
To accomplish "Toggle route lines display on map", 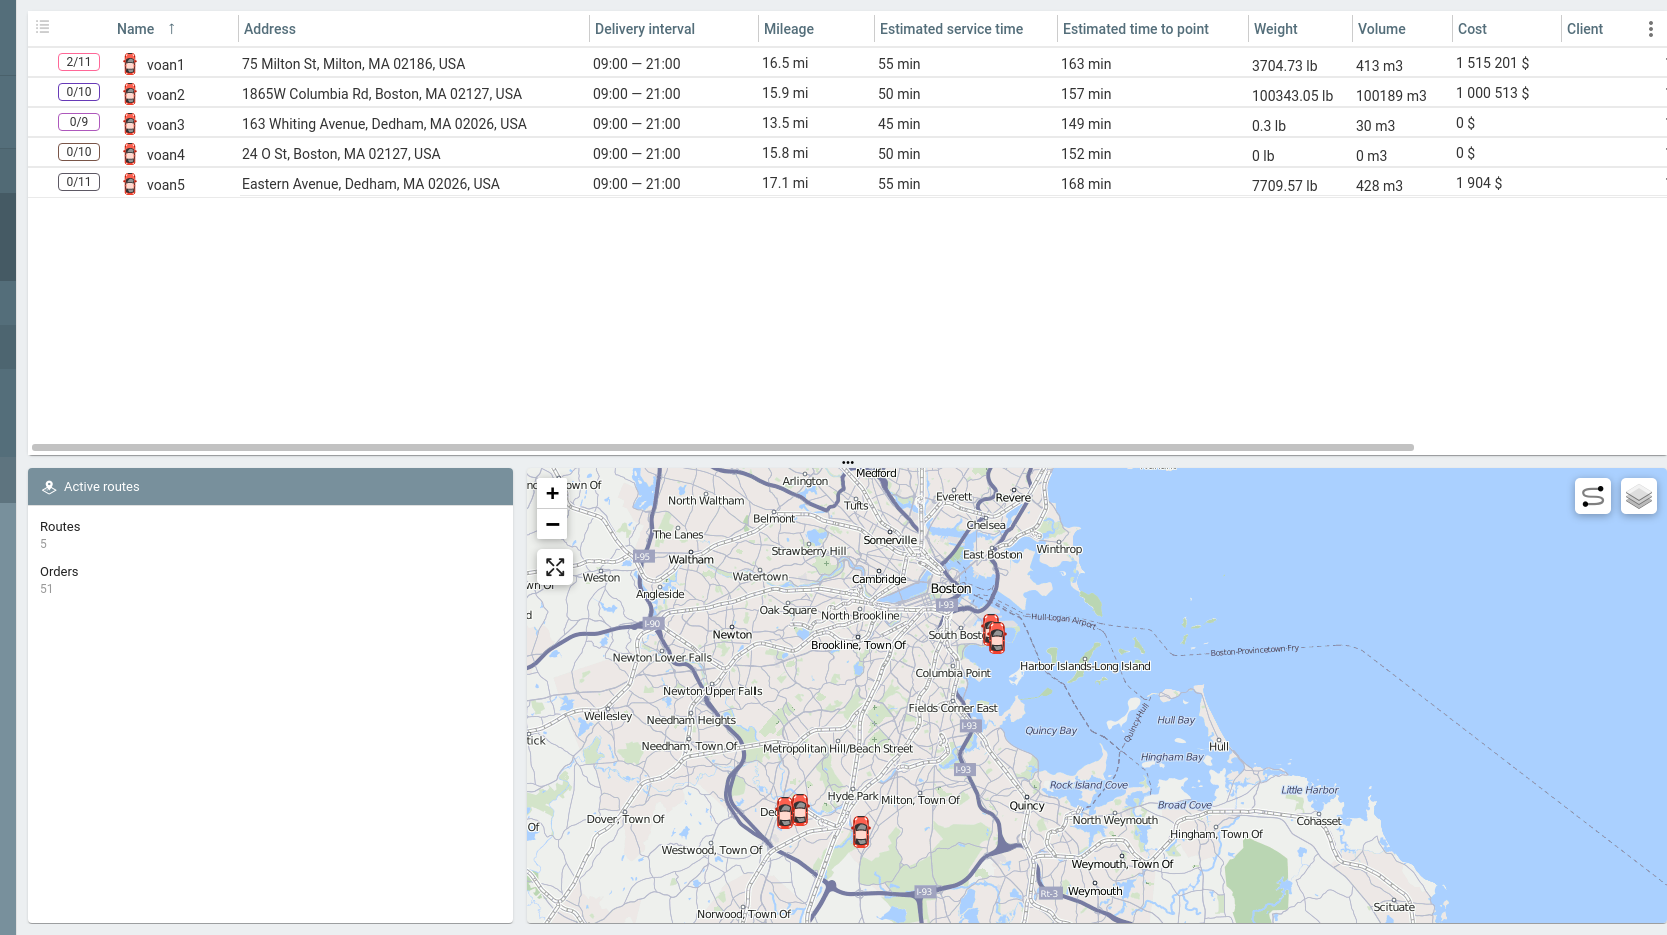I will (x=1592, y=496).
